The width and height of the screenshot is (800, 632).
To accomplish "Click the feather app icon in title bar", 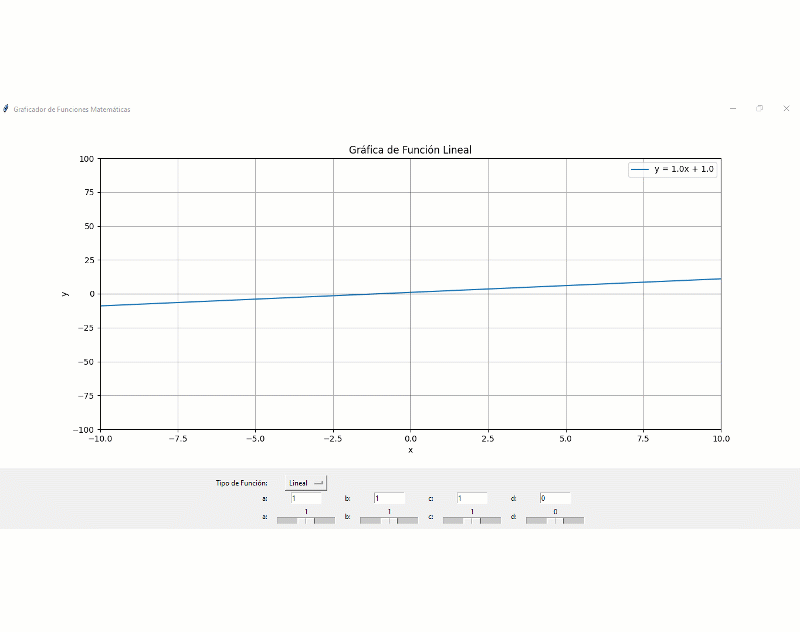I will pos(6,109).
